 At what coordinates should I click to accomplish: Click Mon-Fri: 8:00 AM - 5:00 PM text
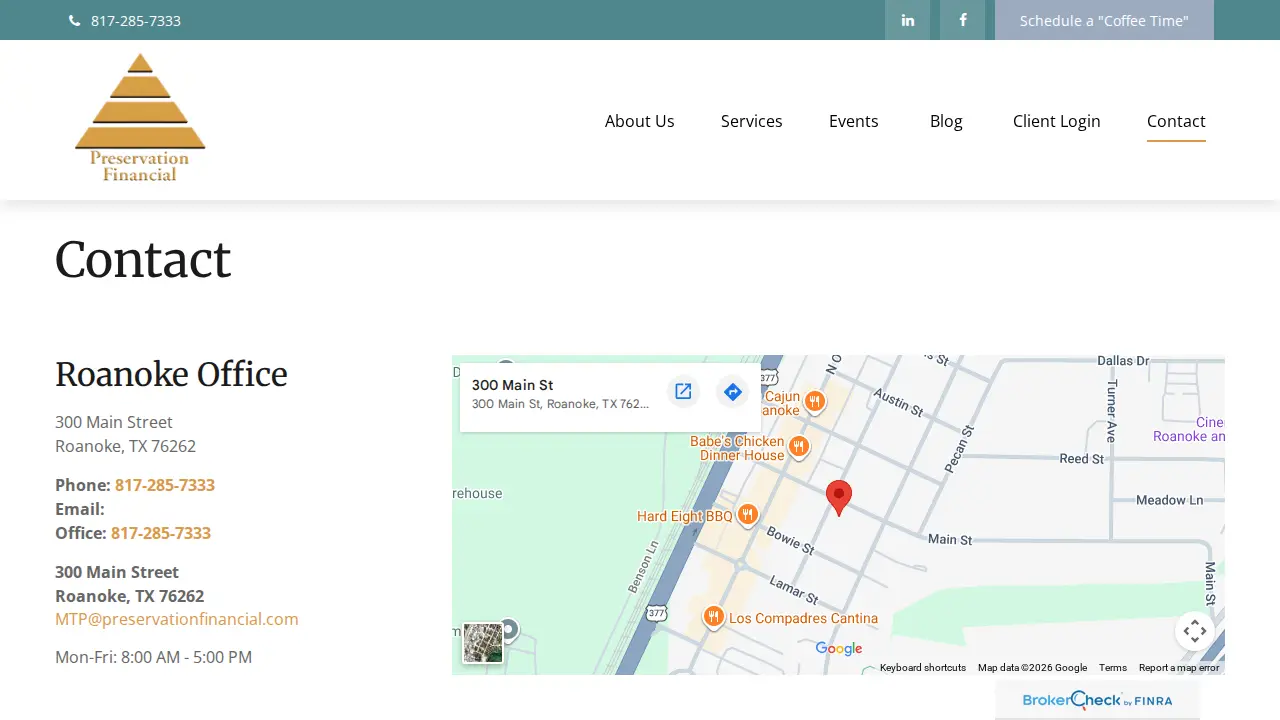pos(154,657)
